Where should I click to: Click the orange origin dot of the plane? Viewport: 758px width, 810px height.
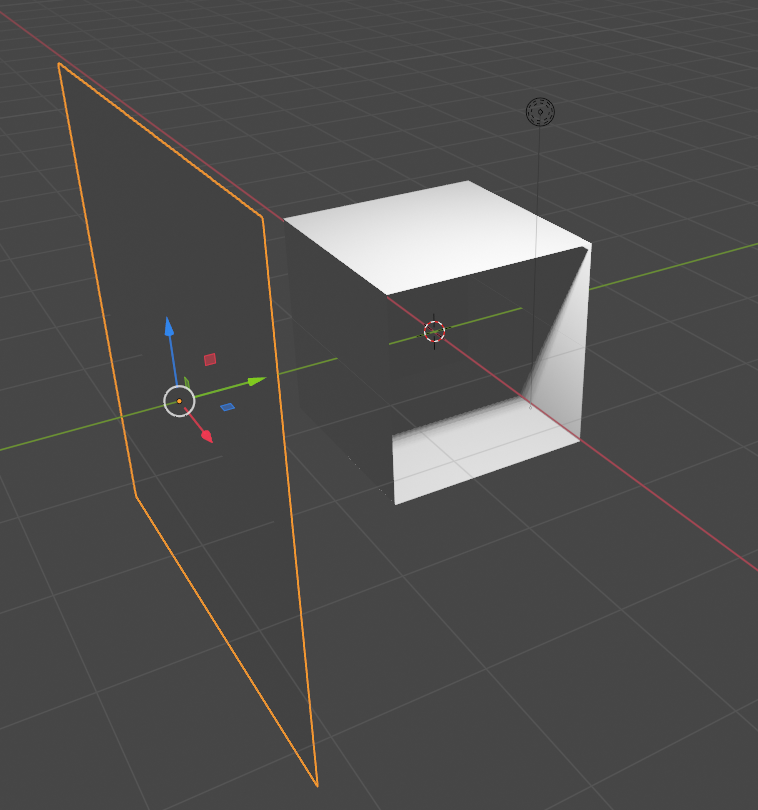pos(179,402)
